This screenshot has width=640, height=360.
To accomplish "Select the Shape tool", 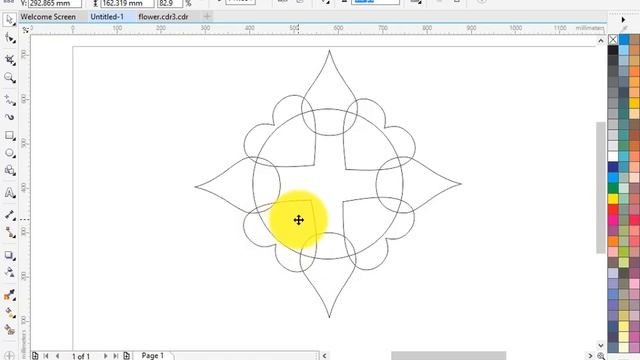I will click(9, 38).
